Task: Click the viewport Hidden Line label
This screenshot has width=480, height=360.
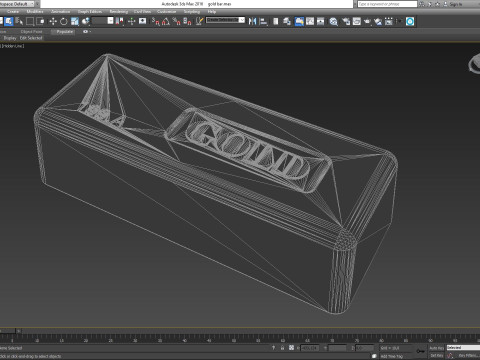Action: [x=14, y=46]
